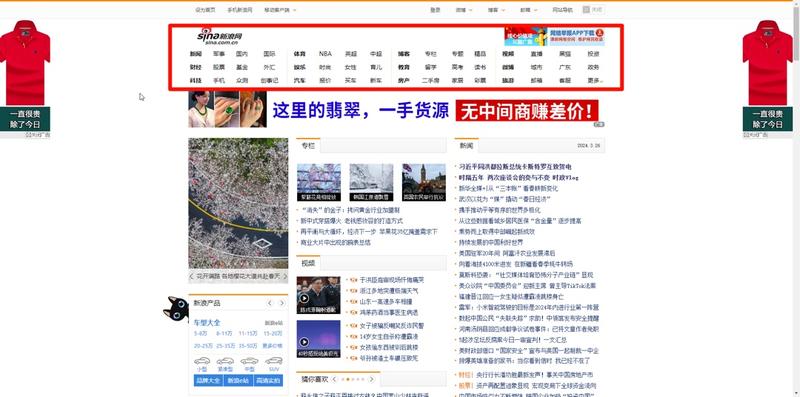Go to next slide in photo carousel

(285, 276)
